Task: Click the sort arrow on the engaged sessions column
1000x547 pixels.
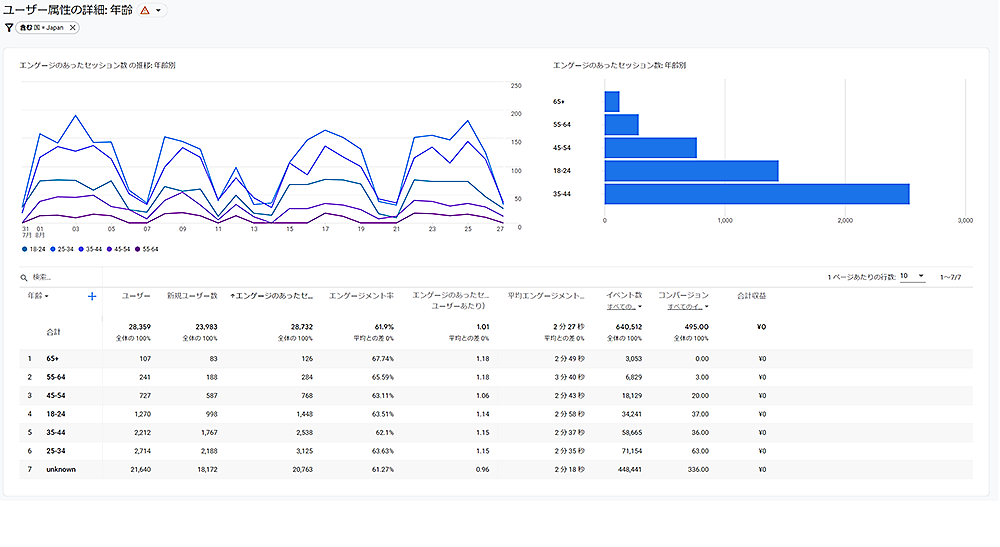Action: point(233,296)
